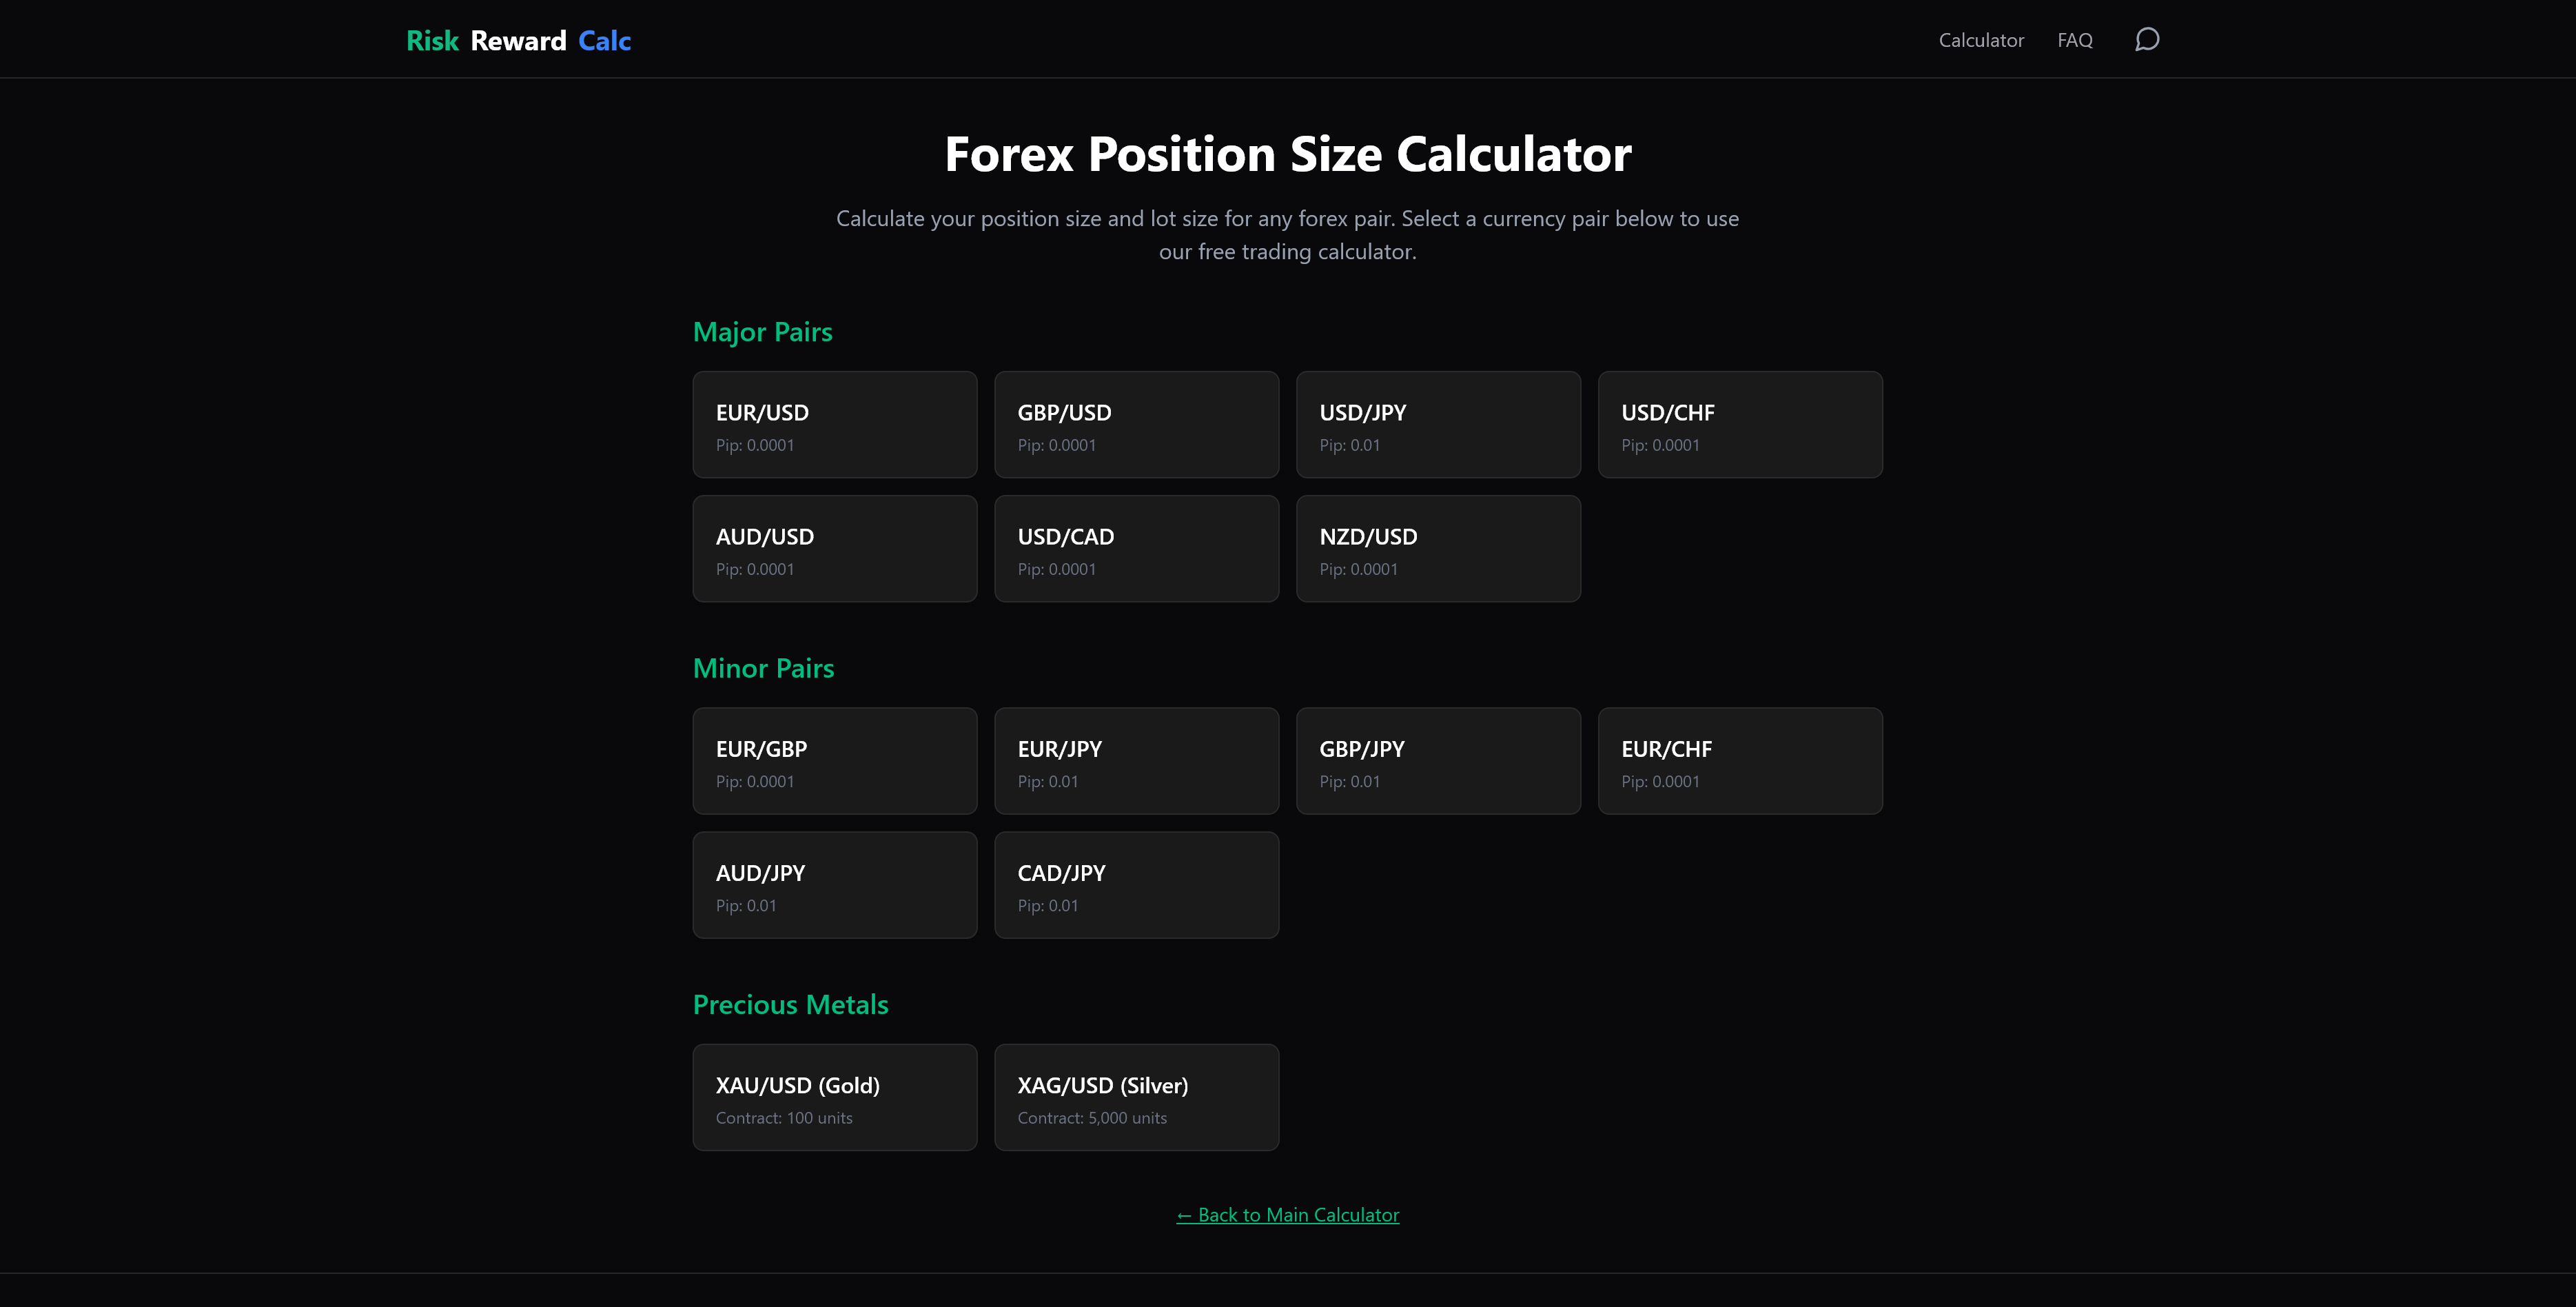Image resolution: width=2576 pixels, height=1307 pixels.
Task: Open the CAD/JPY calculator
Action: (x=1136, y=884)
